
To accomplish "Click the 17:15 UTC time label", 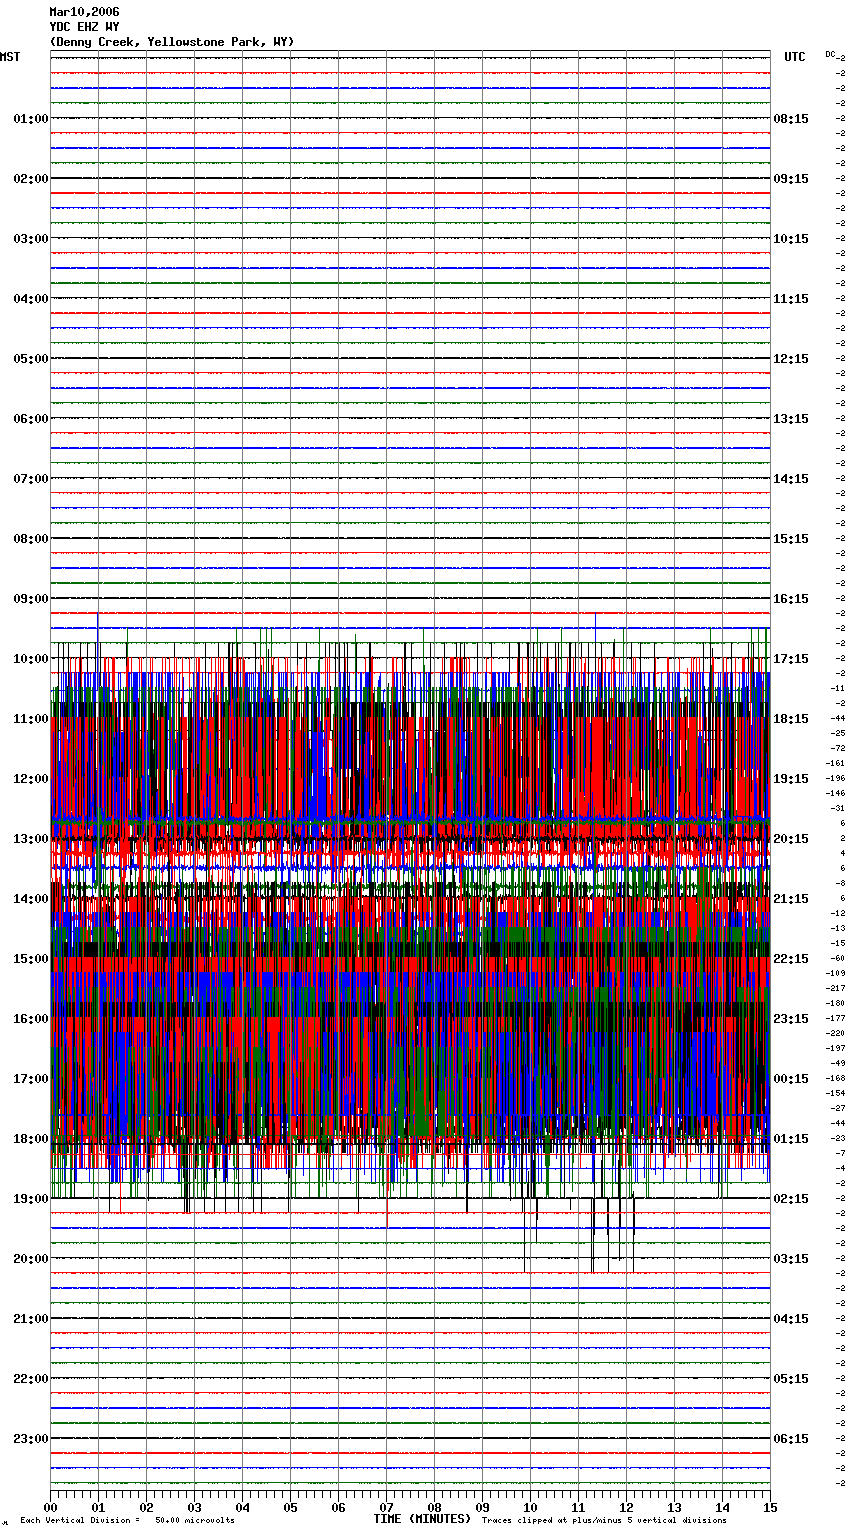I will pyautogui.click(x=791, y=659).
